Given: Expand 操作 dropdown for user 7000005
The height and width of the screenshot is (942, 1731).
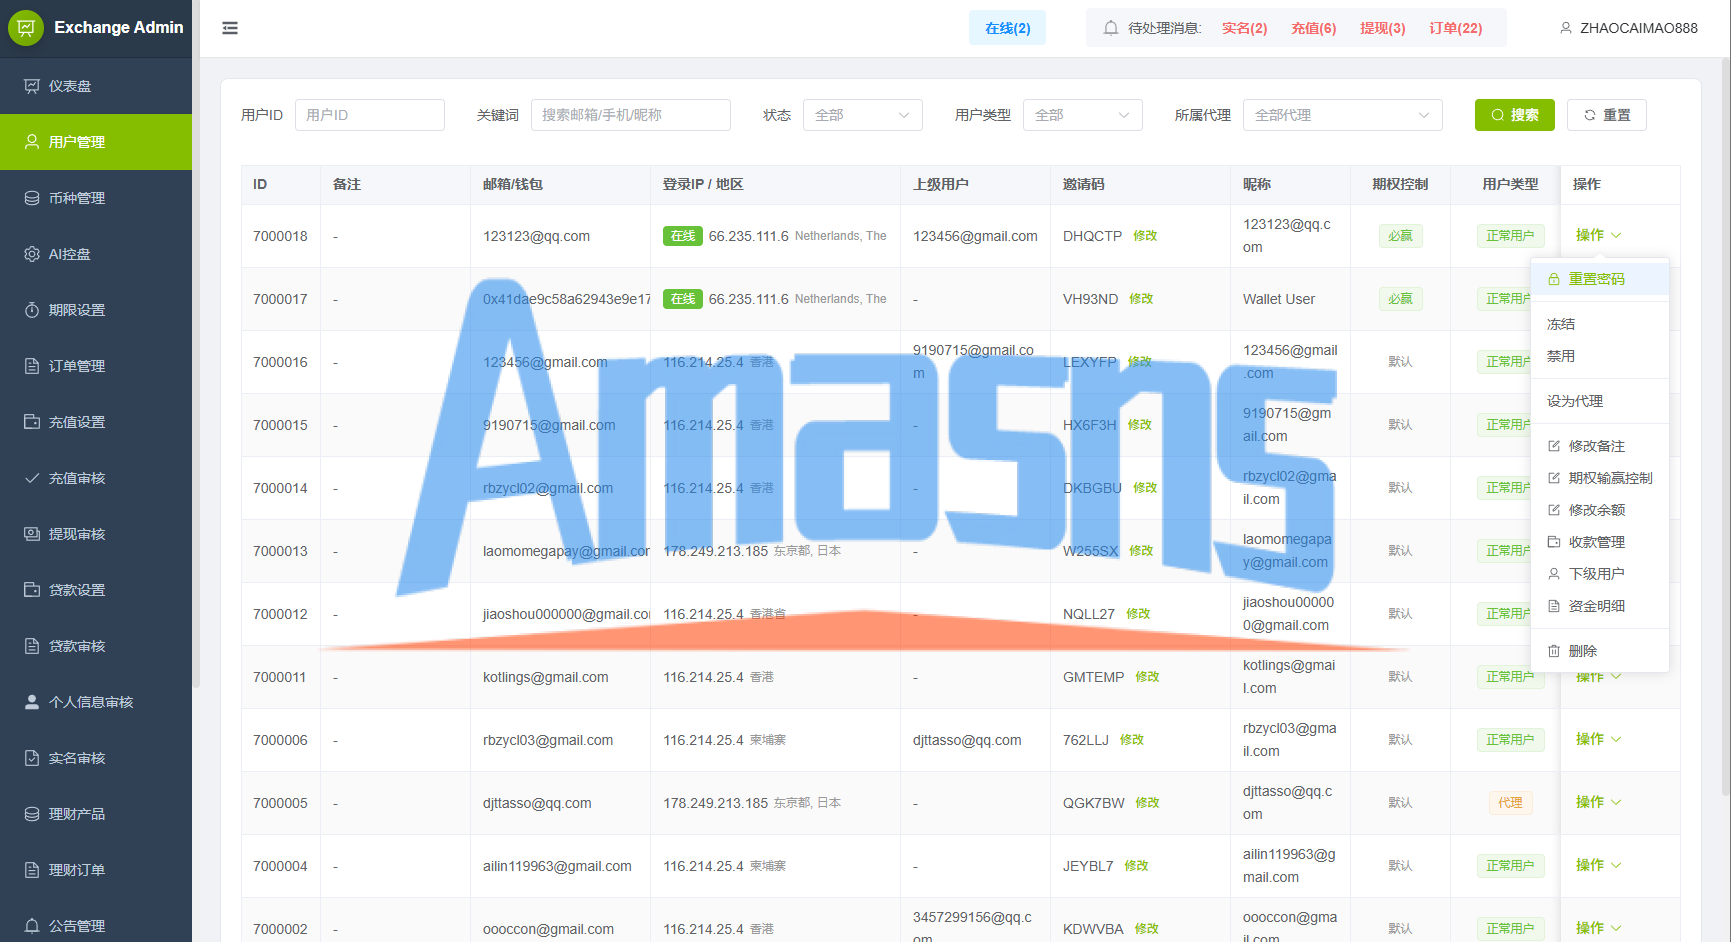Looking at the screenshot, I should 1598,802.
